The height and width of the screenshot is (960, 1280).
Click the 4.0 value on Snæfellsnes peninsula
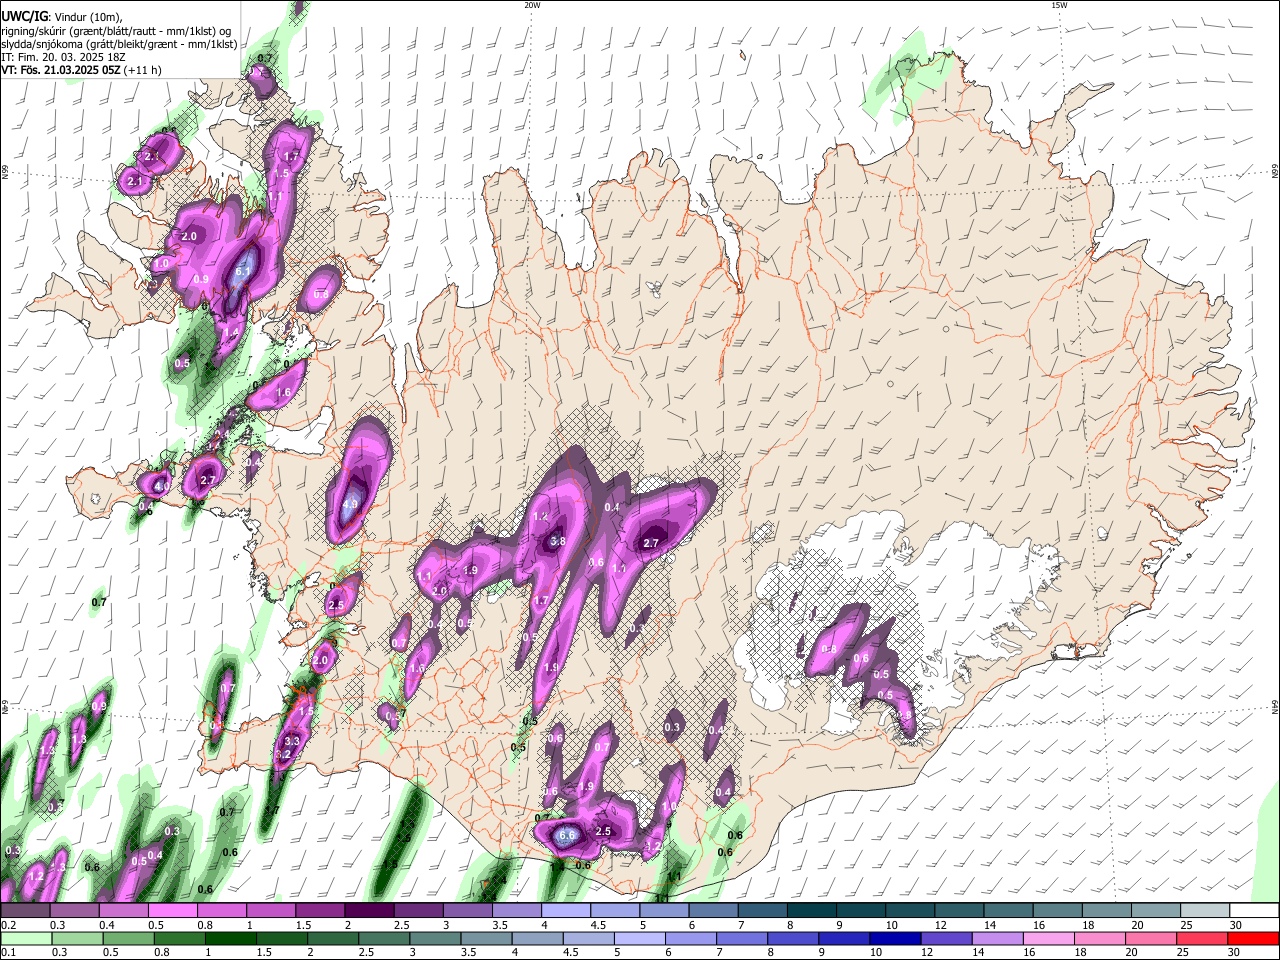coord(160,487)
